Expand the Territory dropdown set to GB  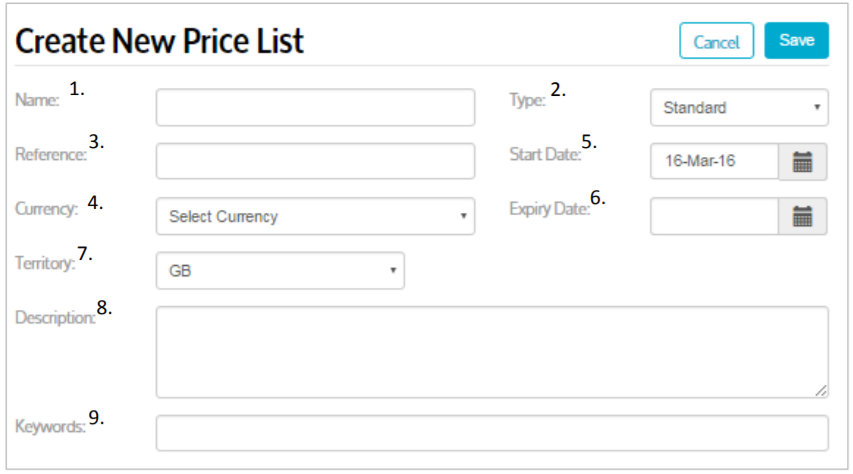(280, 270)
